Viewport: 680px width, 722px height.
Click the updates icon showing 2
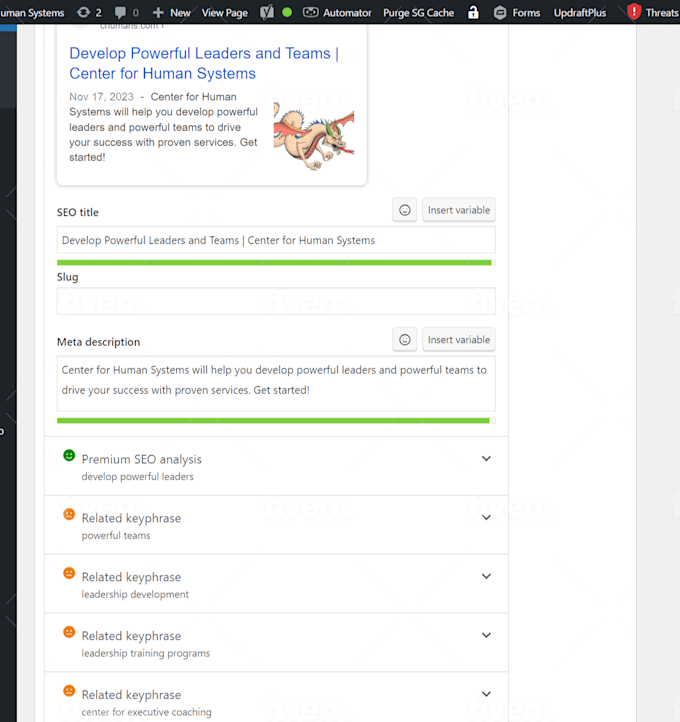coord(84,12)
